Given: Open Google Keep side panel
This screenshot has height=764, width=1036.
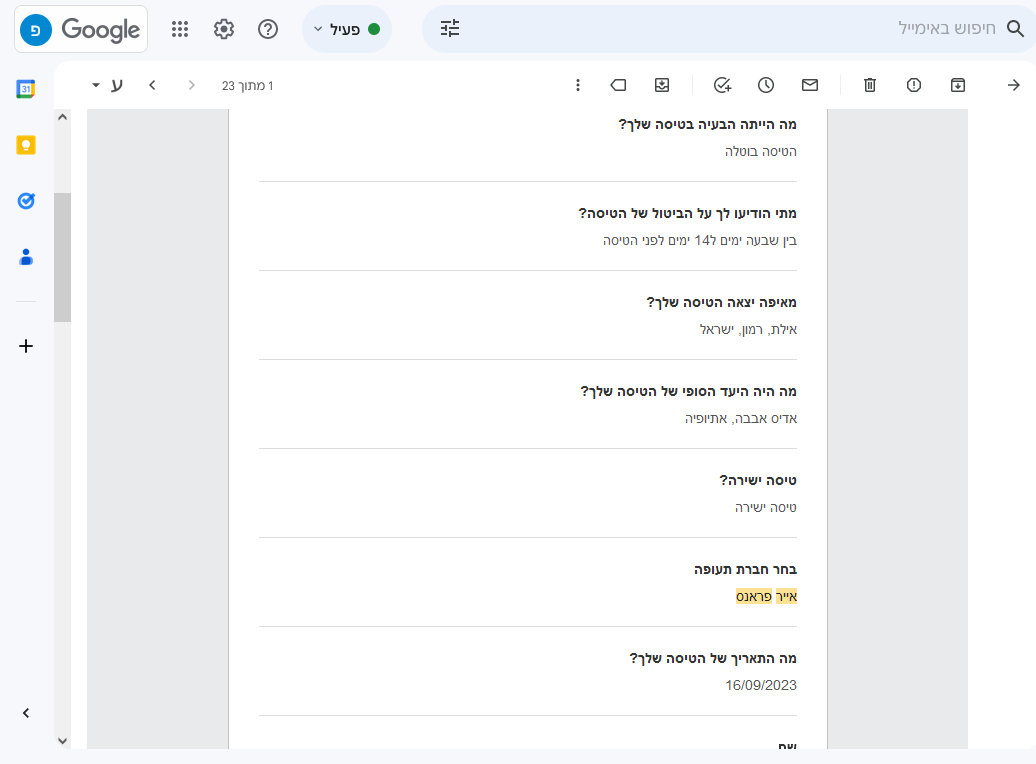Looking at the screenshot, I should pyautogui.click(x=26, y=145).
